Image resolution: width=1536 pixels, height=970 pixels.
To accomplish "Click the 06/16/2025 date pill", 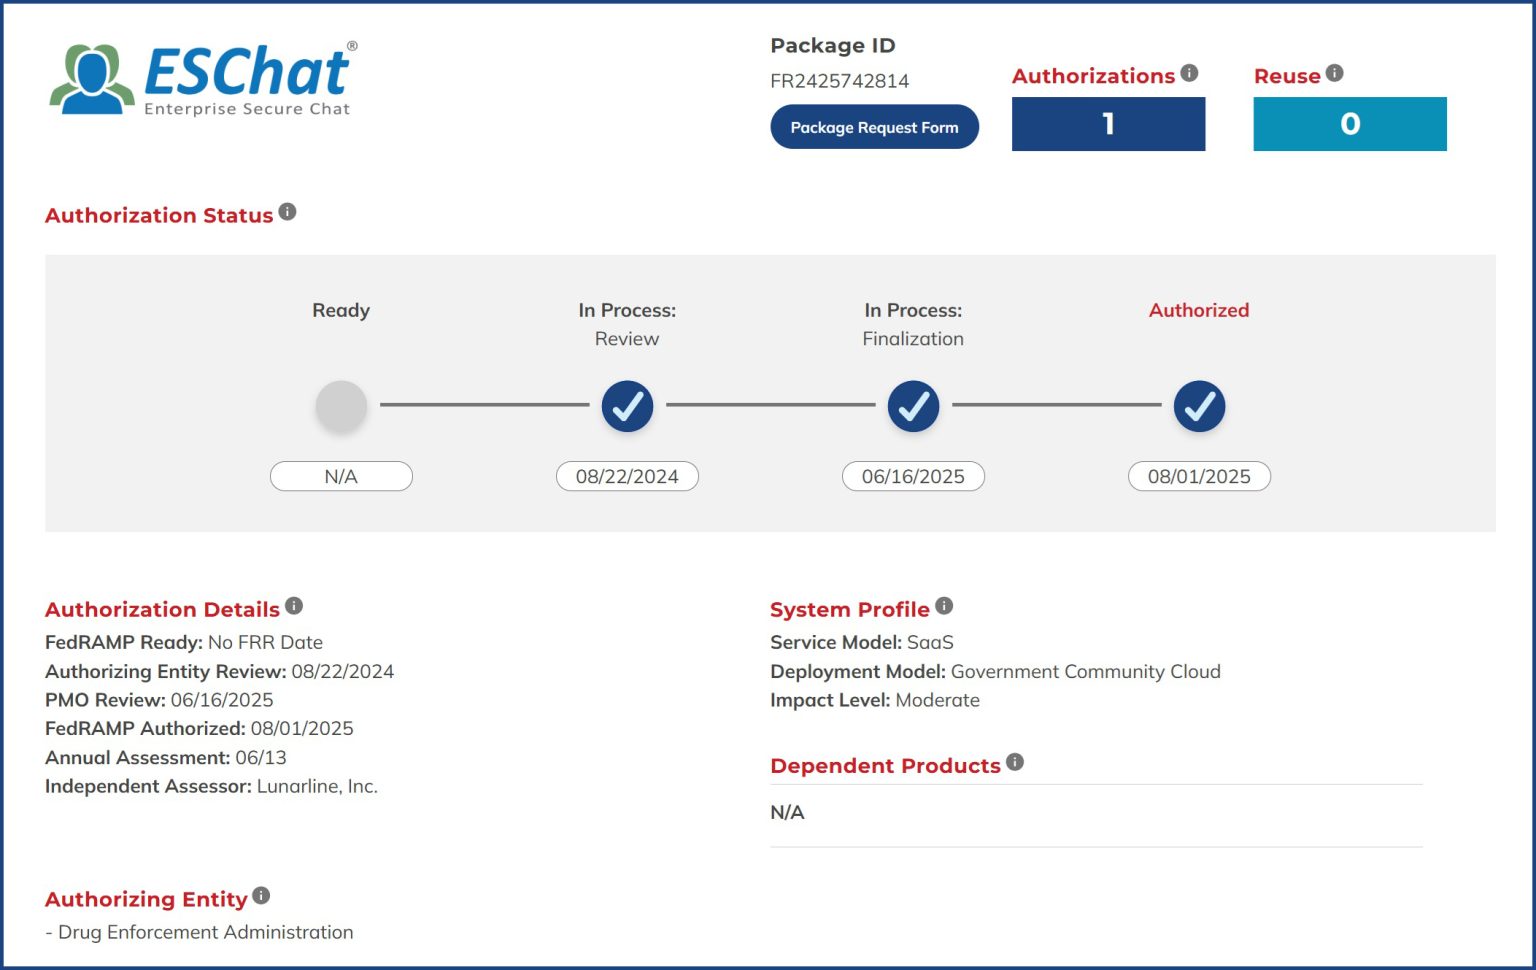I will [x=913, y=476].
